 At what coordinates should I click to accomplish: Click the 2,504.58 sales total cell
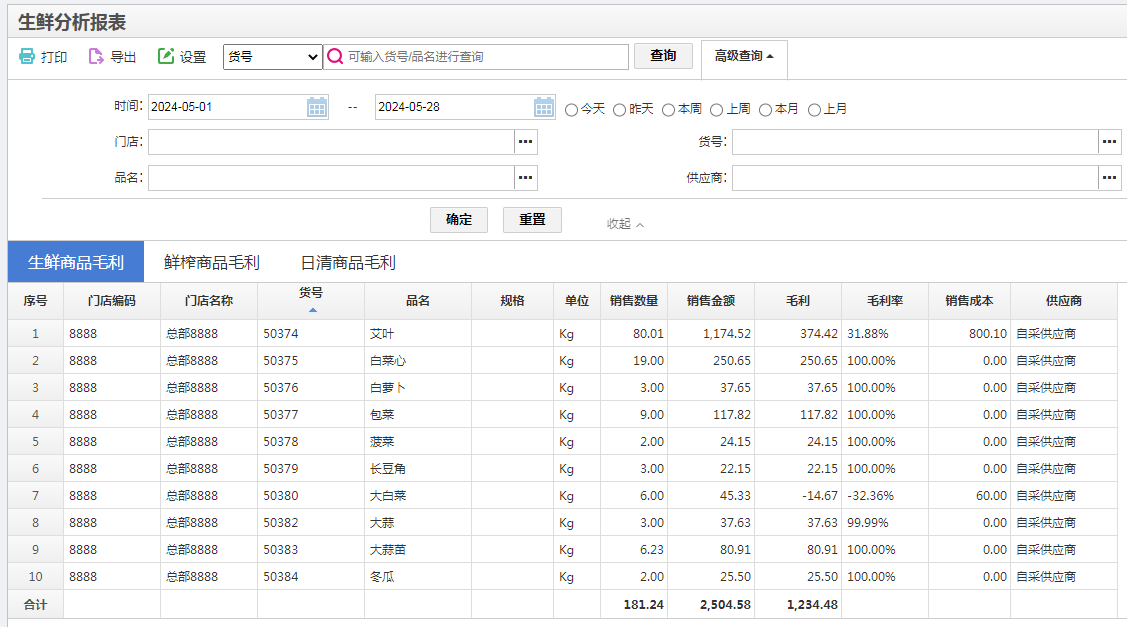(711, 605)
